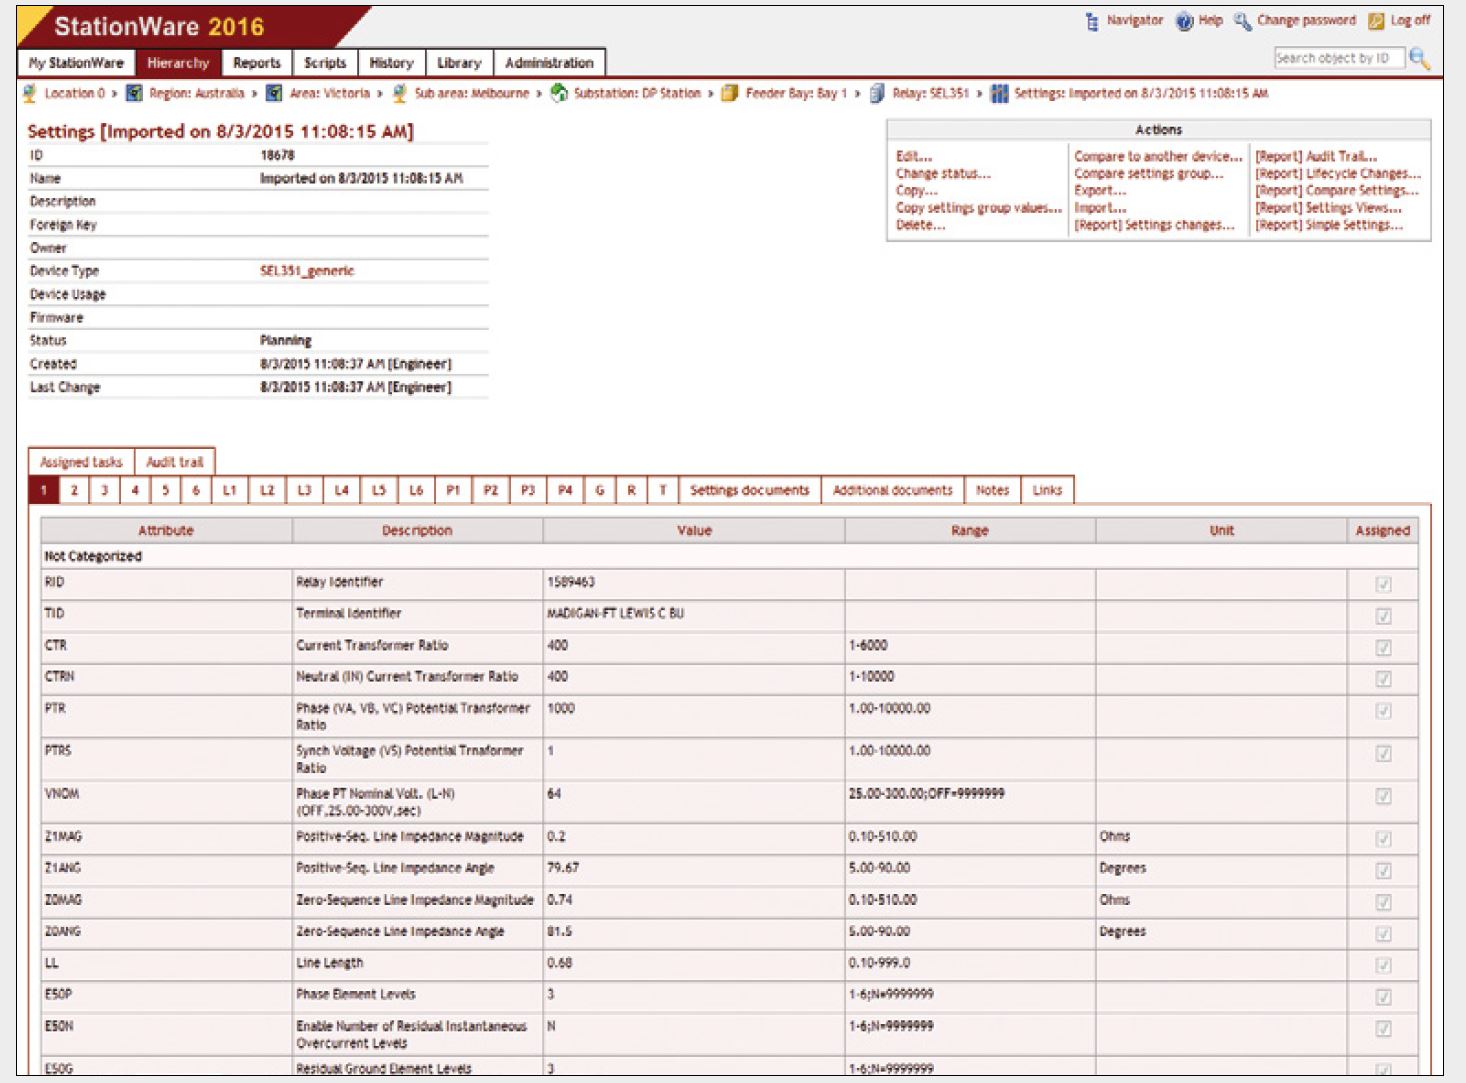Click the Help question mark icon

click(1184, 21)
